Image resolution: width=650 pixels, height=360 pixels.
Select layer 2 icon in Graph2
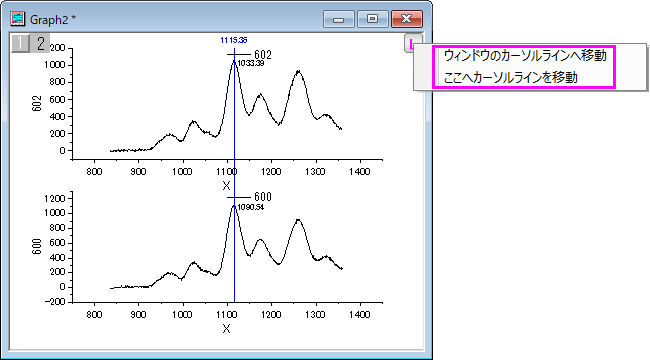[x=40, y=43]
